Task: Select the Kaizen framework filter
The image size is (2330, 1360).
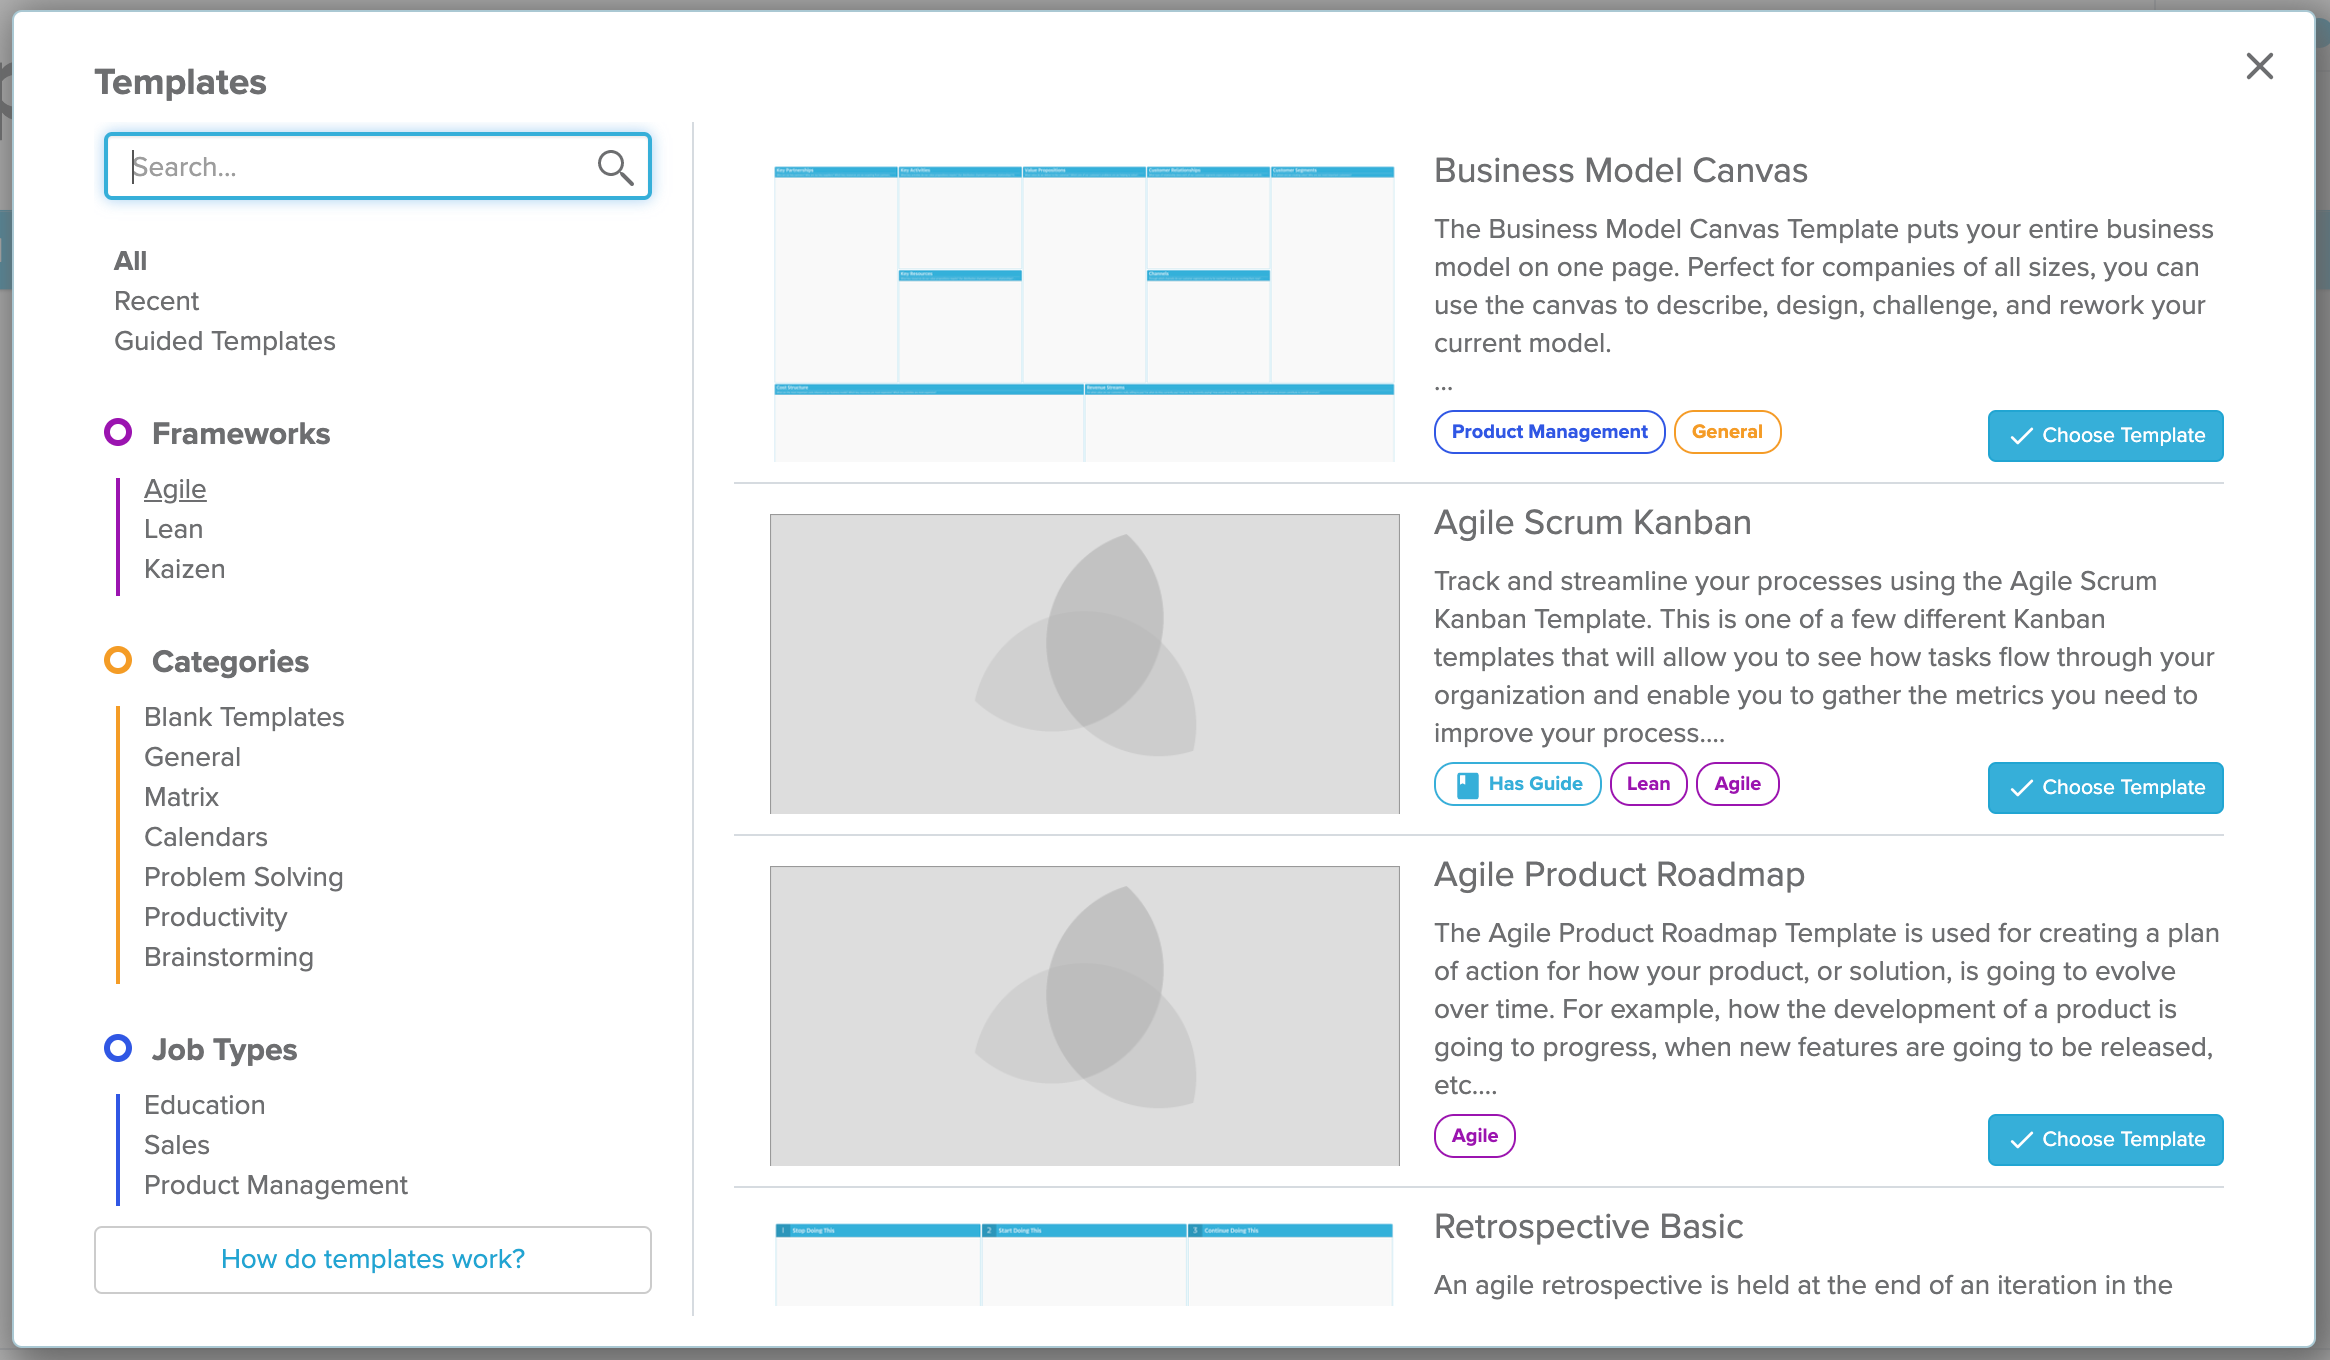Action: 186,568
